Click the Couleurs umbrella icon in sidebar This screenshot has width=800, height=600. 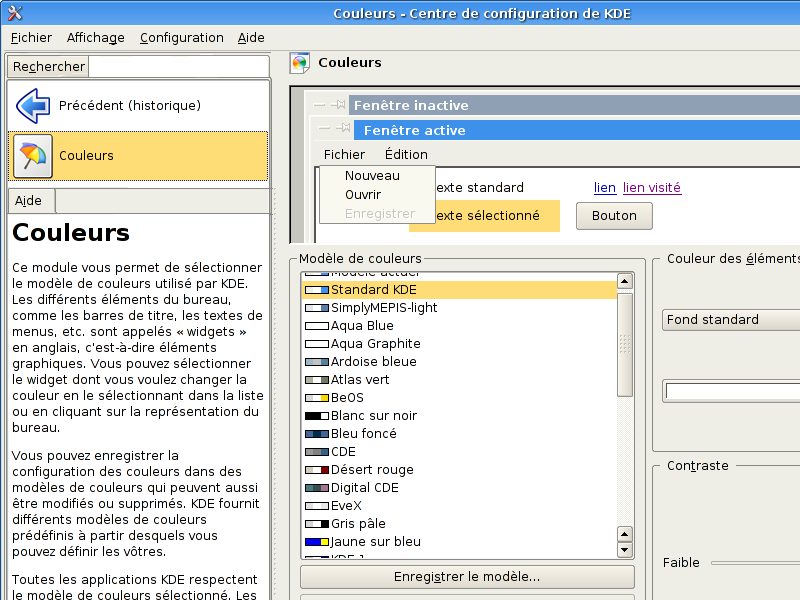click(33, 156)
